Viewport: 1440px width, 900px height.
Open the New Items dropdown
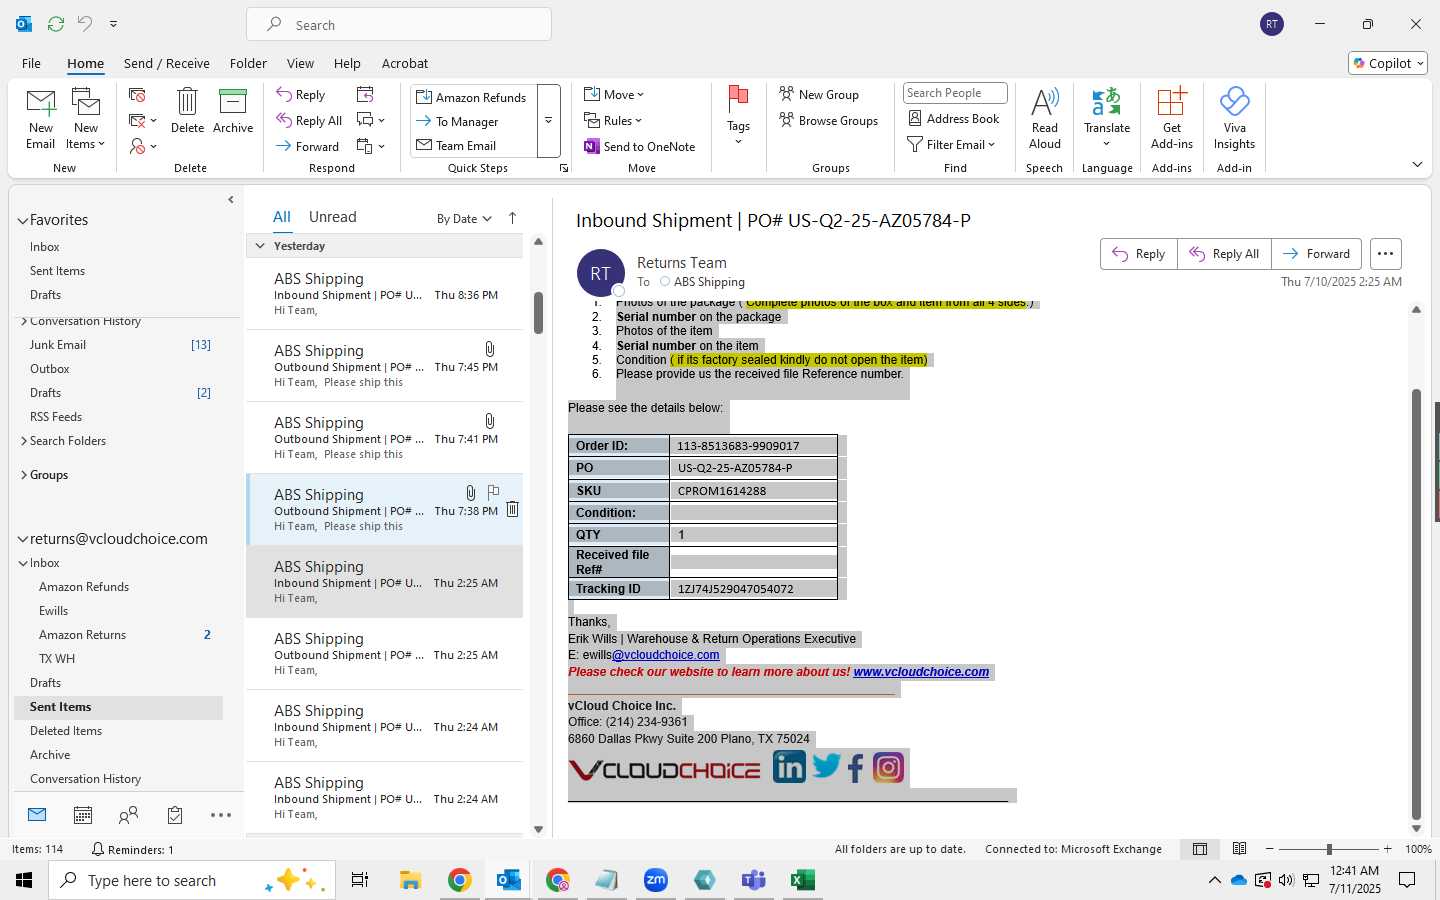[x=86, y=119]
